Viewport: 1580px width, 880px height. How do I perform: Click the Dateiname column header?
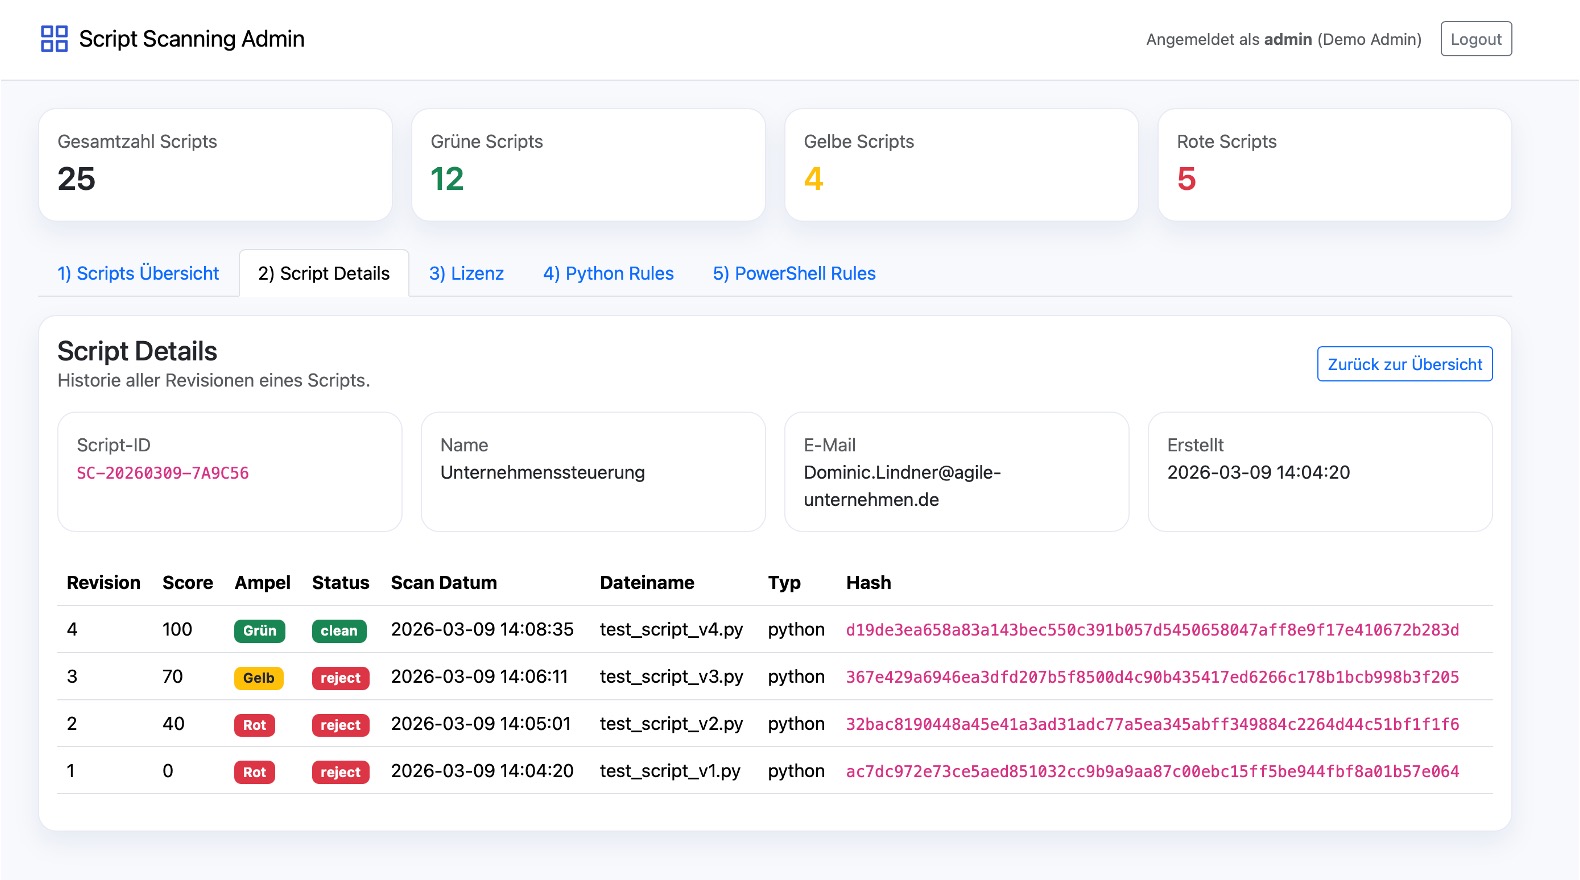(647, 583)
